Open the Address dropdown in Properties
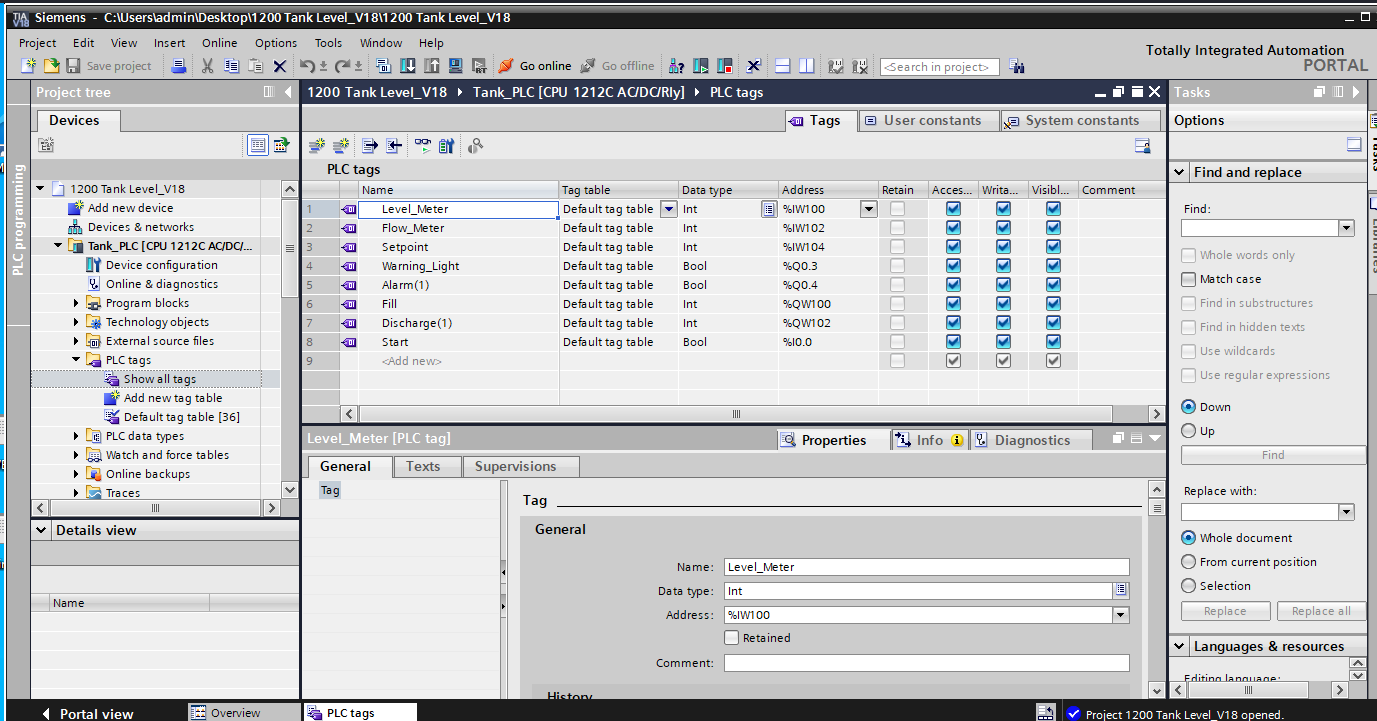This screenshot has width=1377, height=721. tap(1121, 616)
